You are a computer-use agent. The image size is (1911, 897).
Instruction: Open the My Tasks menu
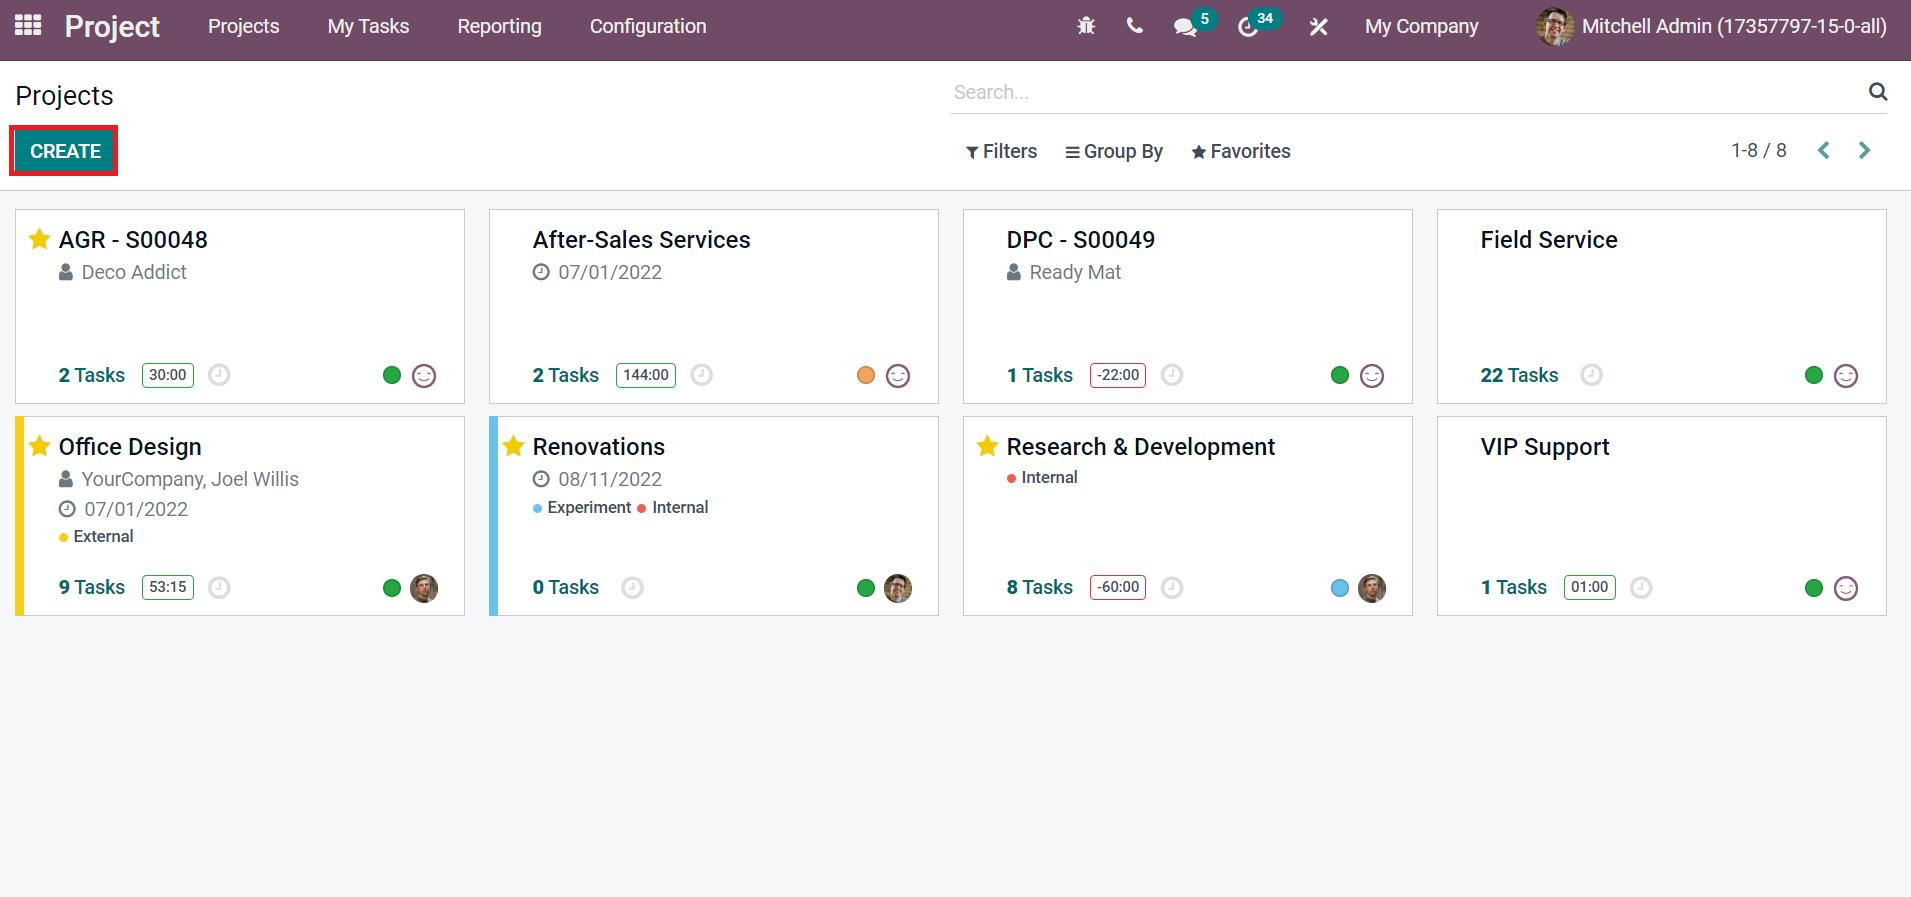point(368,27)
